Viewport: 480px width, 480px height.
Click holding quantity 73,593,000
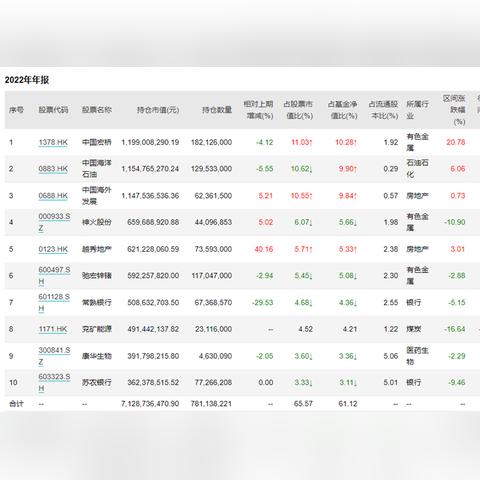click(x=213, y=249)
